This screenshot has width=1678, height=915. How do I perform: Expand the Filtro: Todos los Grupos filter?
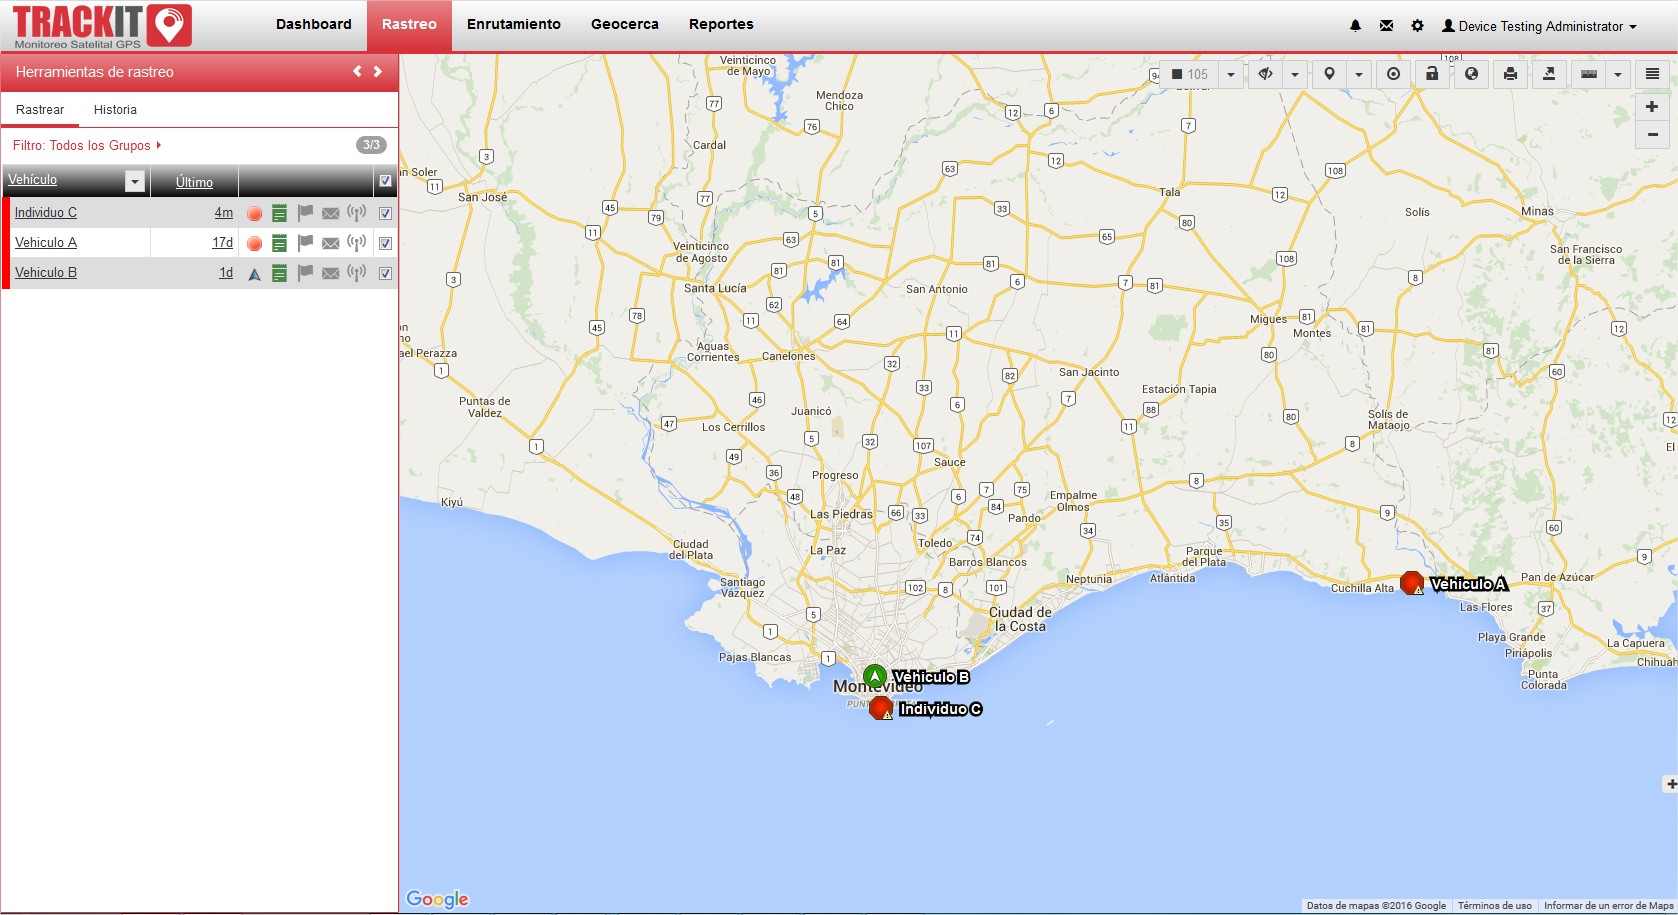(x=86, y=145)
